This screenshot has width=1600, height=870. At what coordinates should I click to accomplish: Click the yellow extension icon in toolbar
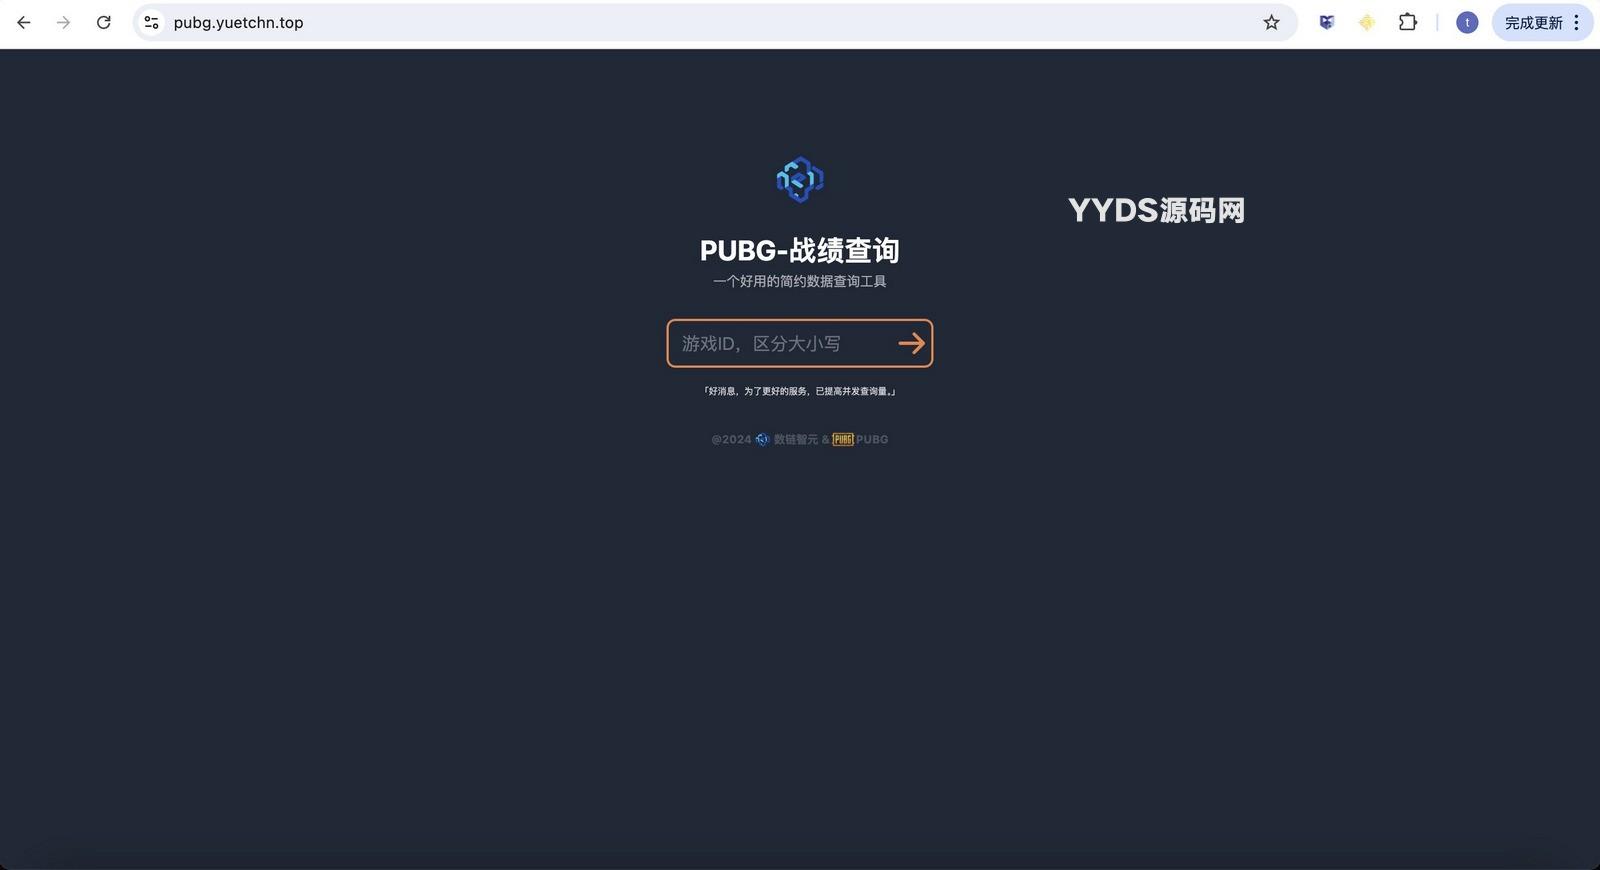click(1366, 22)
